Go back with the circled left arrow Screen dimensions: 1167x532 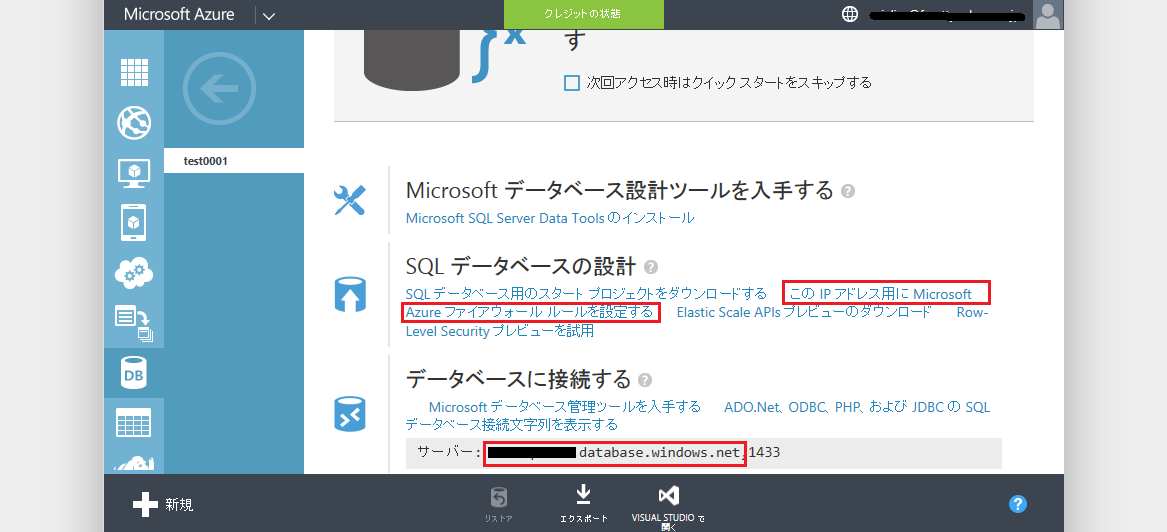pyautogui.click(x=219, y=89)
